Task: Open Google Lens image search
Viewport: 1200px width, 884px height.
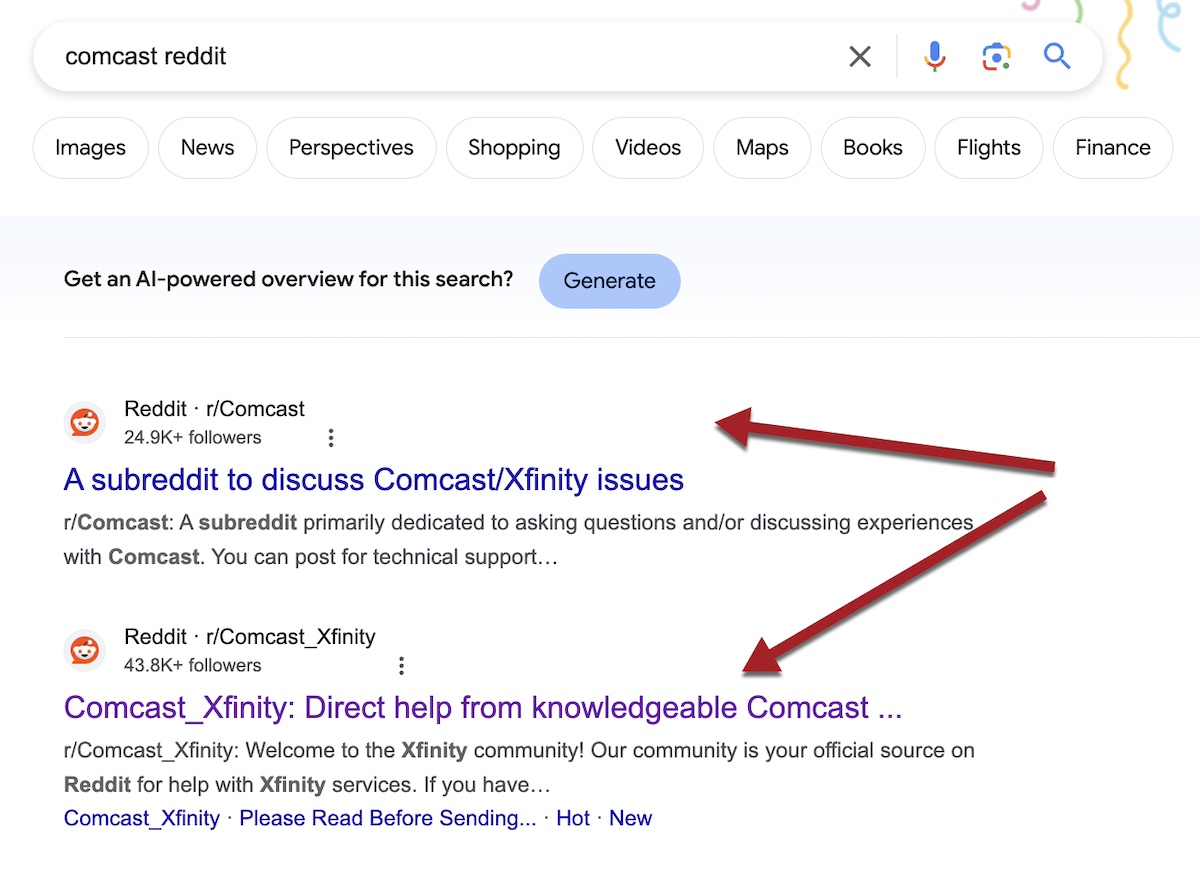Action: point(996,57)
